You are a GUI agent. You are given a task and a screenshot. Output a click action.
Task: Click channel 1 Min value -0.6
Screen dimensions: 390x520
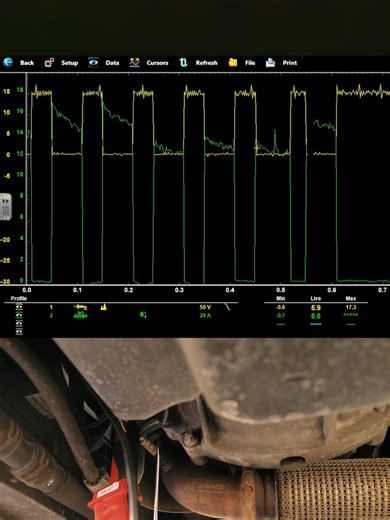(x=280, y=307)
